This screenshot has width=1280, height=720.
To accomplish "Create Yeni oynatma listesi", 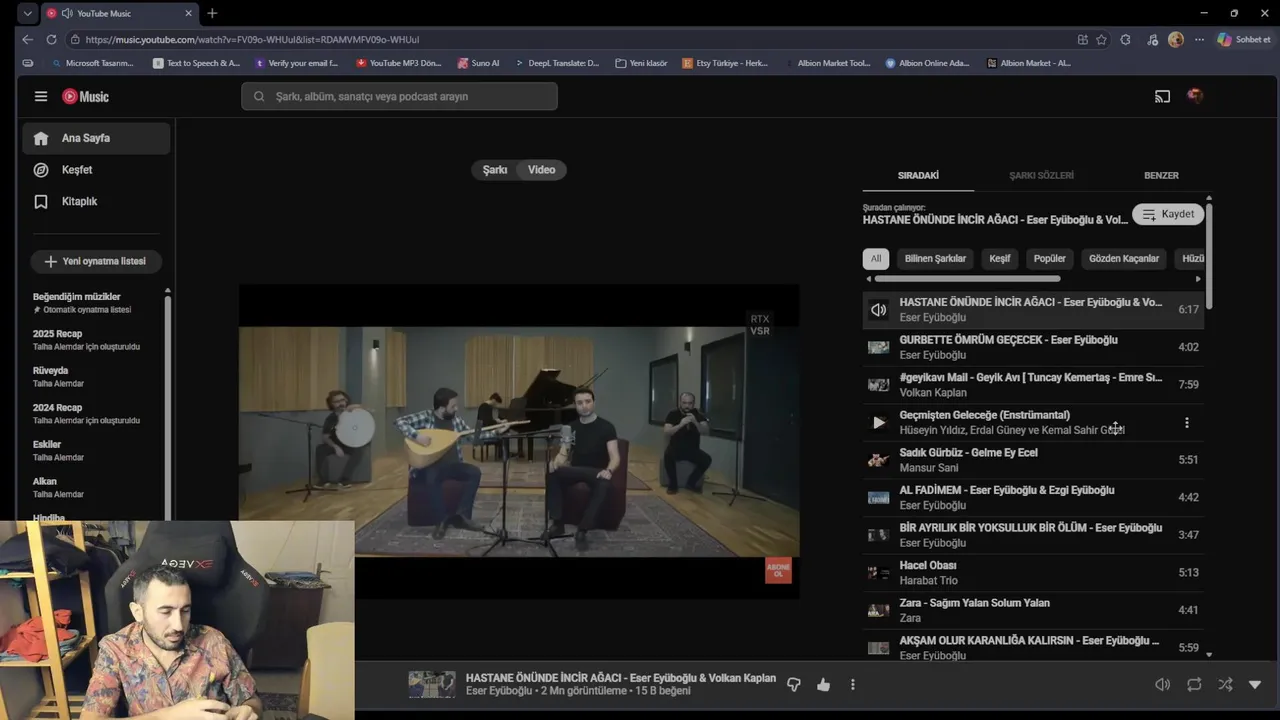I will tap(96, 261).
